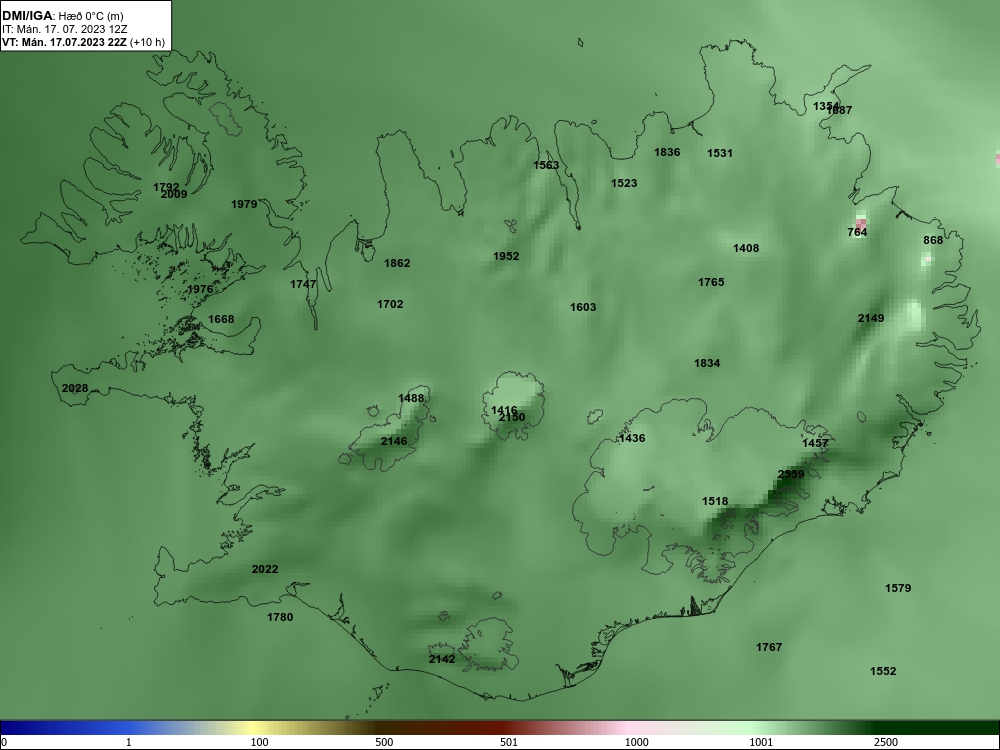The height and width of the screenshot is (750, 1000).
Task: Select the map value 1836
Action: click(x=667, y=152)
